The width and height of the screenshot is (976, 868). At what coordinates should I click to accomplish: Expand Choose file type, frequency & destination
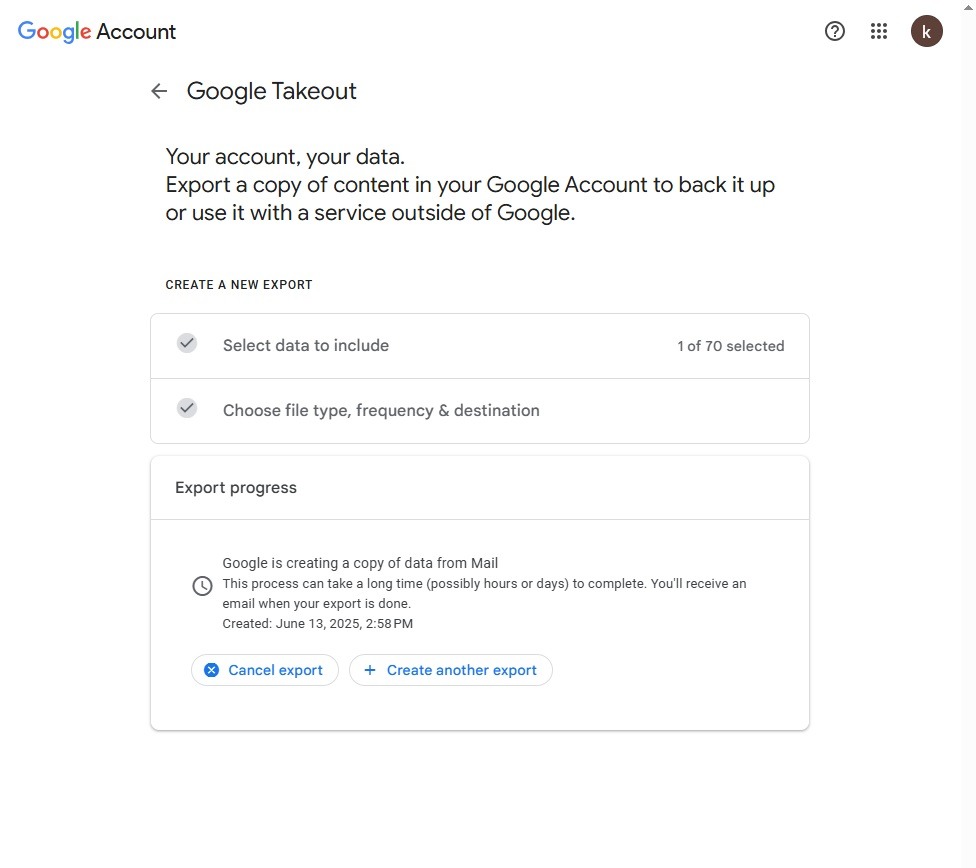[479, 411]
